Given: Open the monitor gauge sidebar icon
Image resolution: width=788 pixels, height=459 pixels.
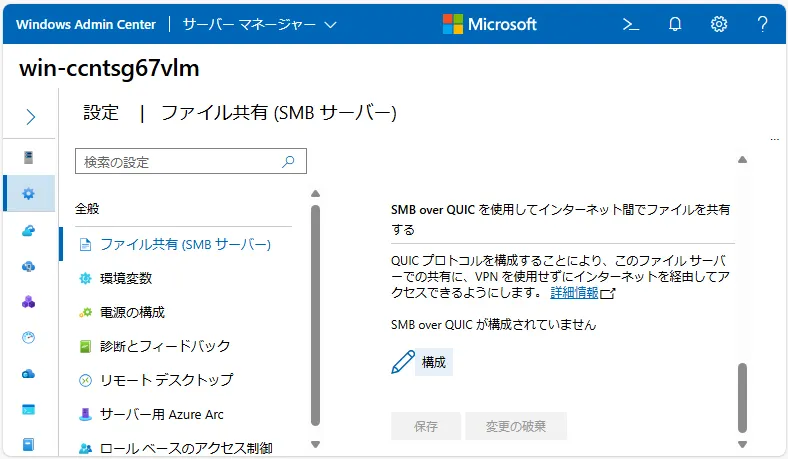Looking at the screenshot, I should tap(29, 337).
